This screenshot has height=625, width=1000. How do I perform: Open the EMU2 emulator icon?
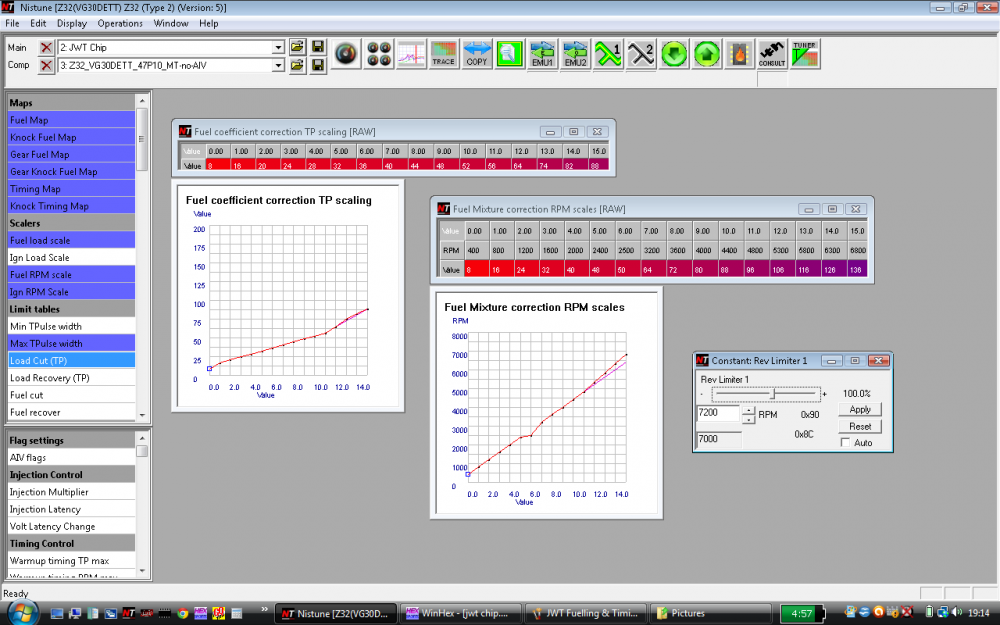click(x=573, y=54)
